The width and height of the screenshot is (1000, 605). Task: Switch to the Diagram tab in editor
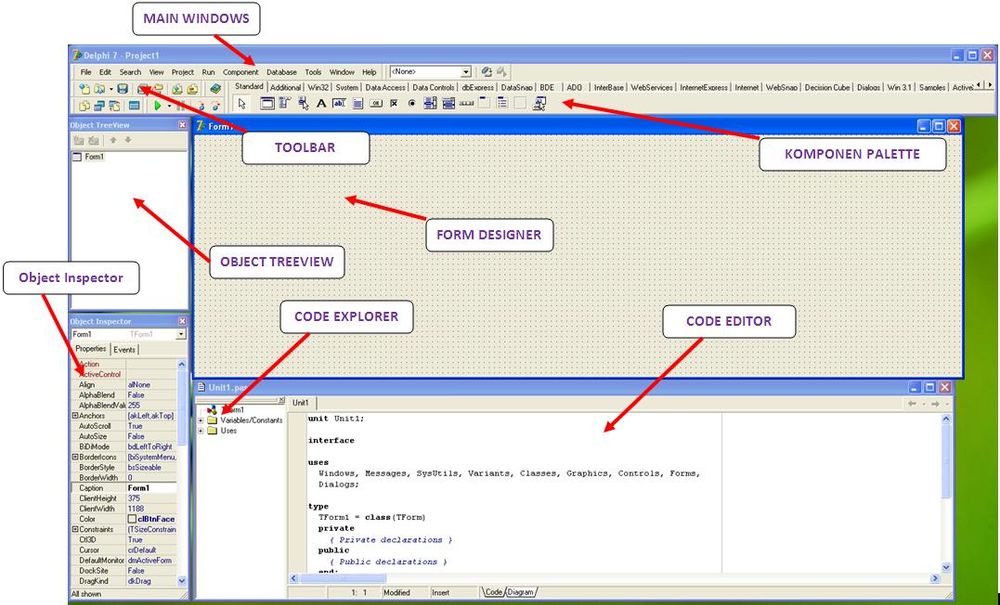point(520,592)
